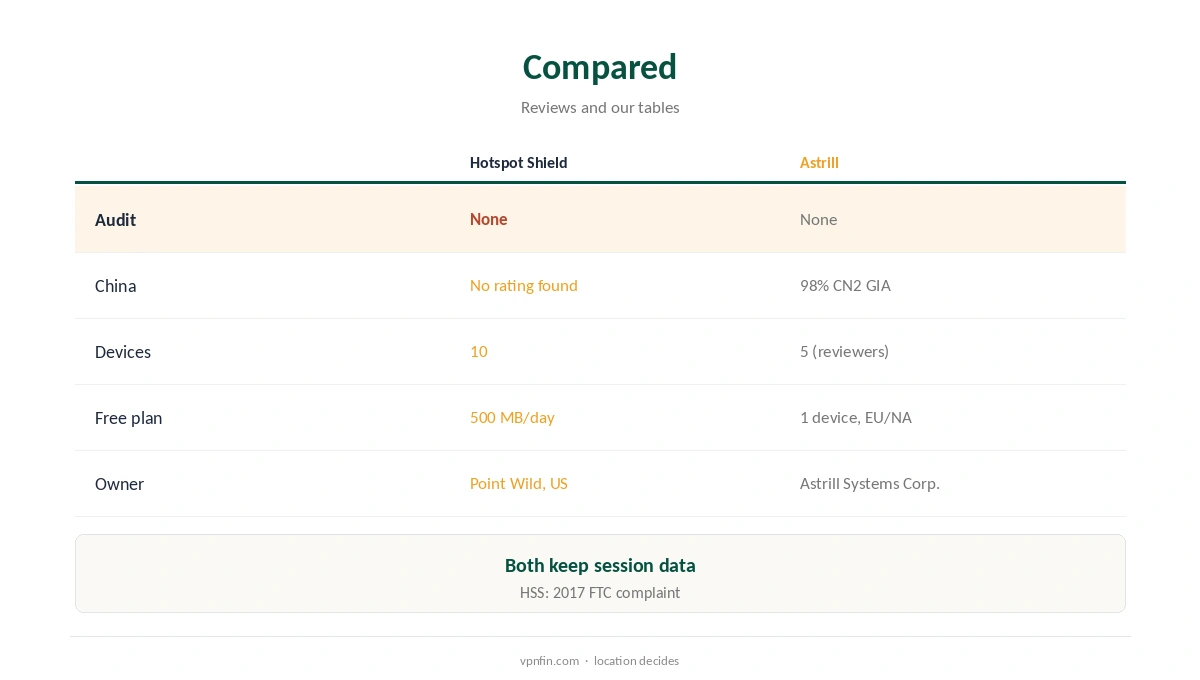Click the 'No rating found' cell
Screen dimensions: 1200x680
(x=523, y=285)
